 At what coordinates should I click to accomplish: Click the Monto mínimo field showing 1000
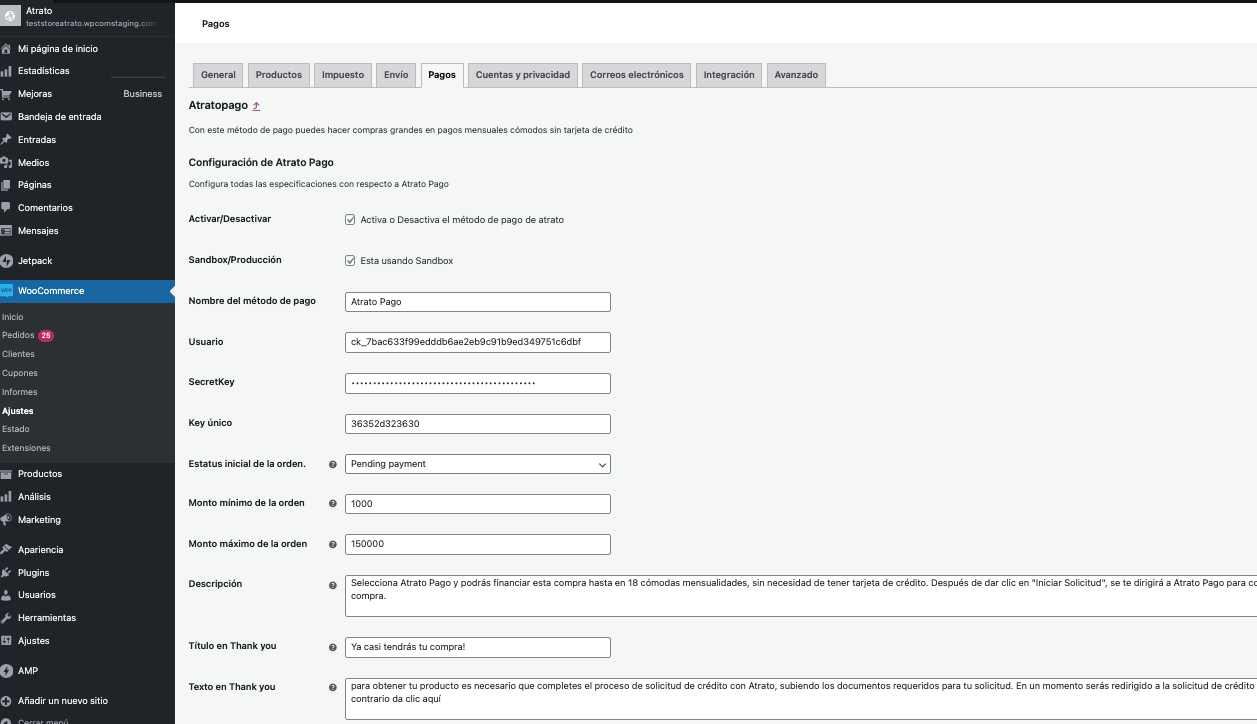pyautogui.click(x=478, y=504)
